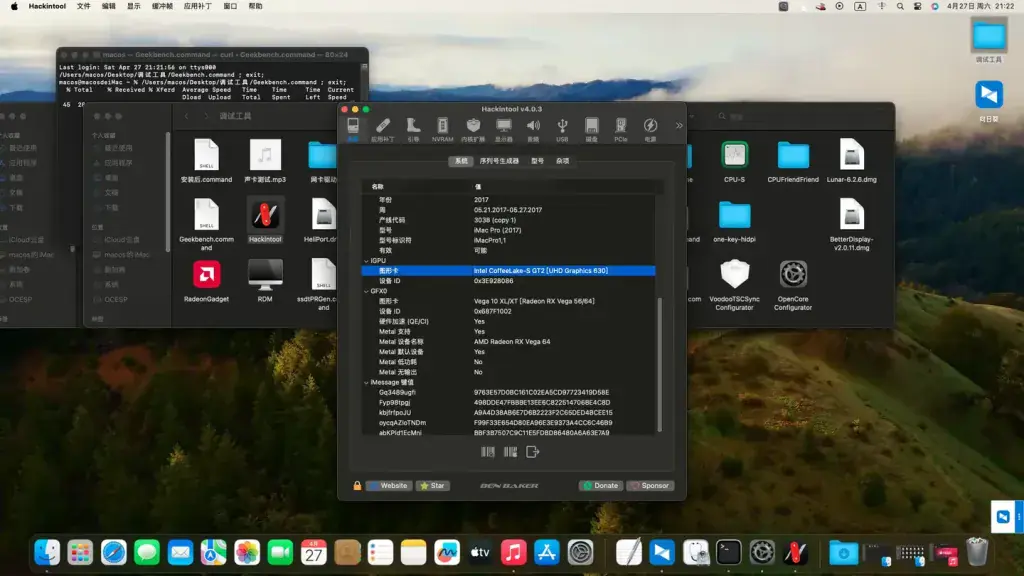1024x576 pixels.
Task: Click the Hackintool table vertical scrollbar
Action: tap(660, 364)
